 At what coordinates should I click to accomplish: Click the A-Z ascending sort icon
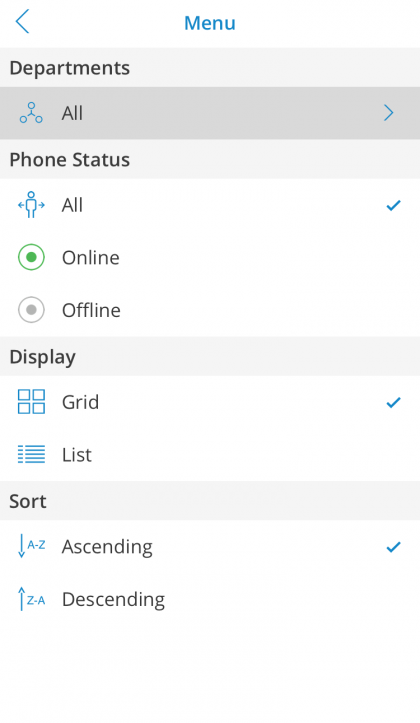[x=31, y=546]
